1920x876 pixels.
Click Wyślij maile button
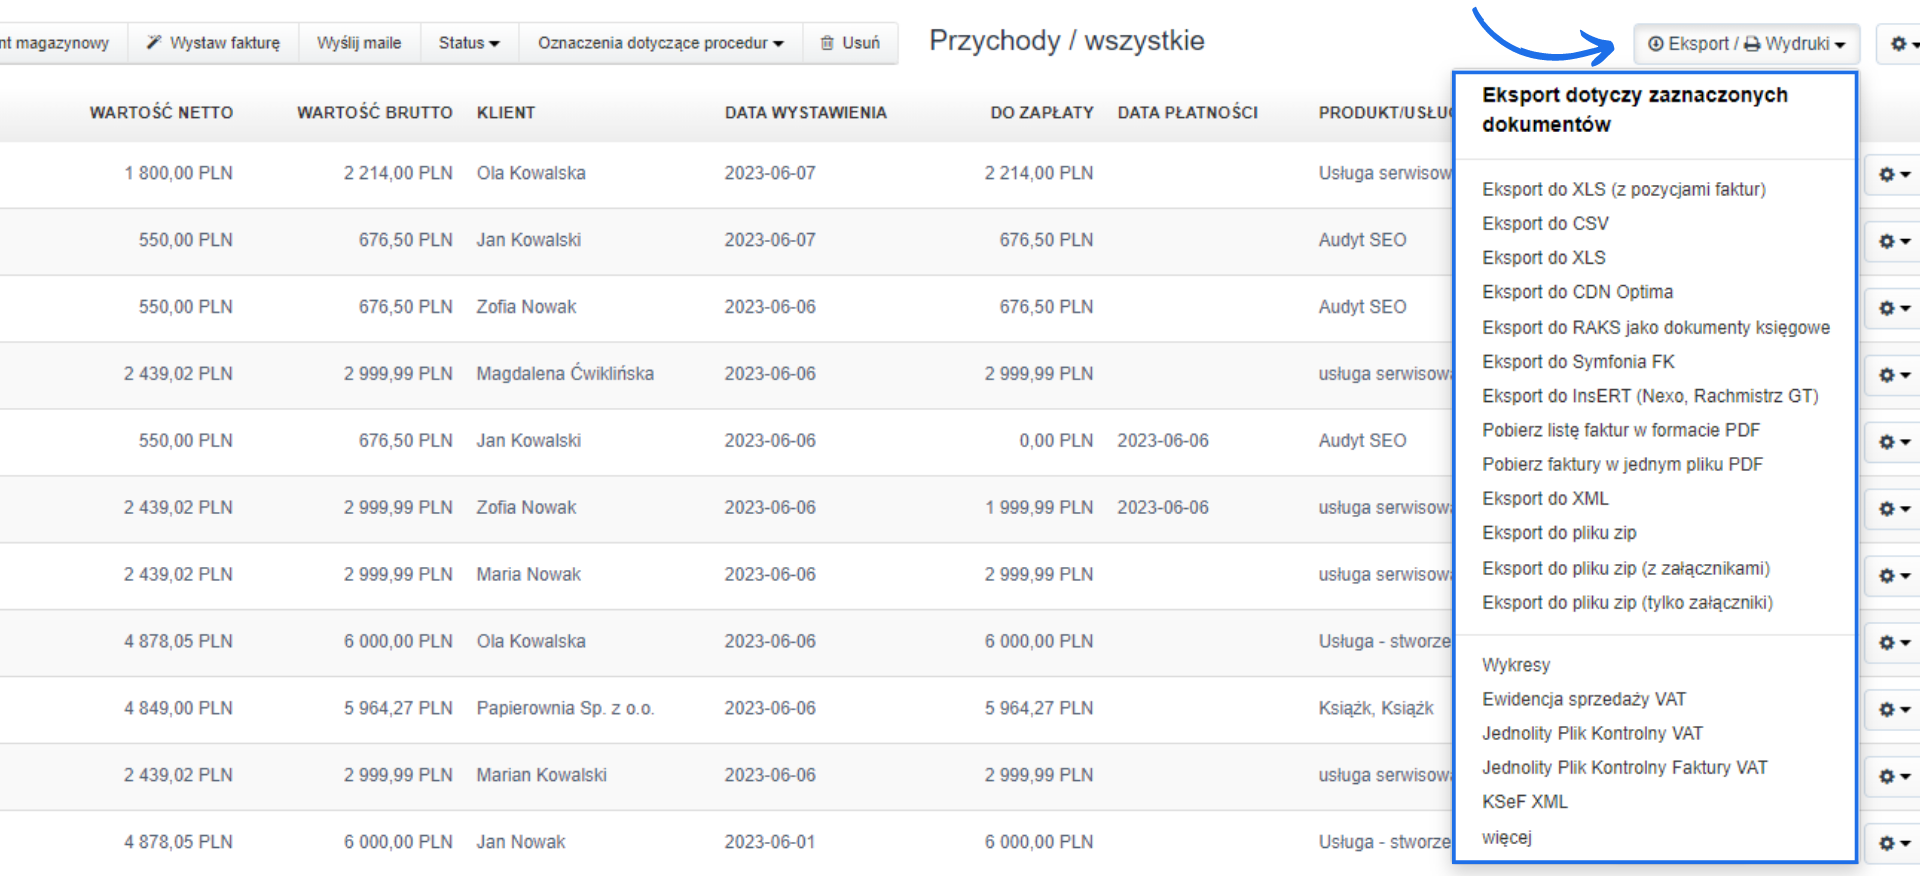click(x=359, y=43)
